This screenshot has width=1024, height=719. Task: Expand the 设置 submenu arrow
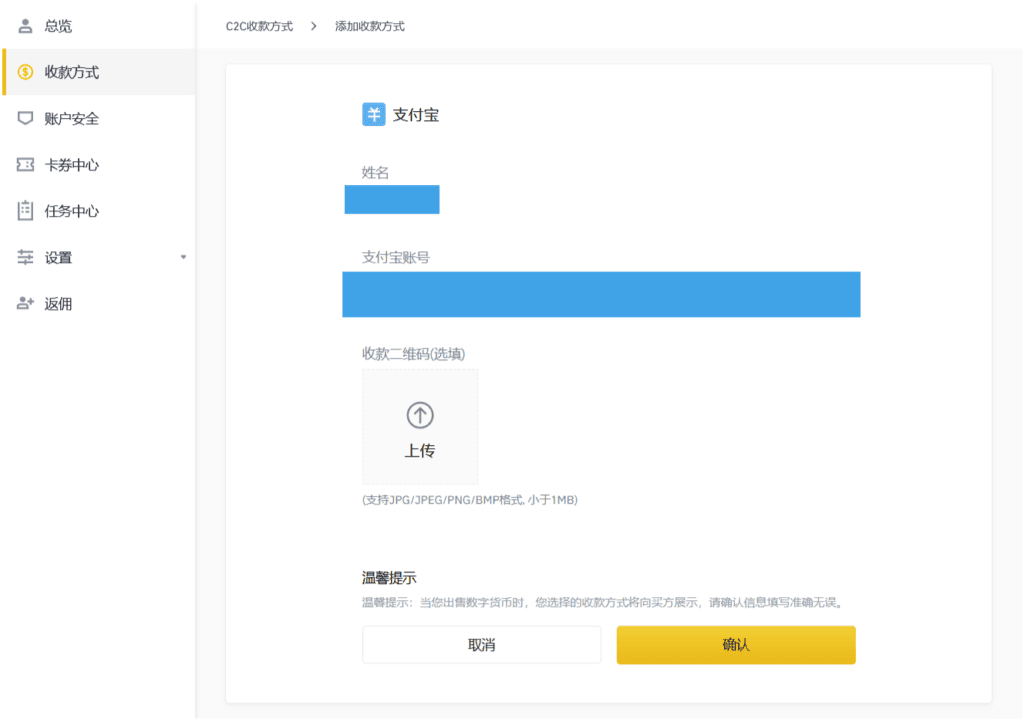183,257
